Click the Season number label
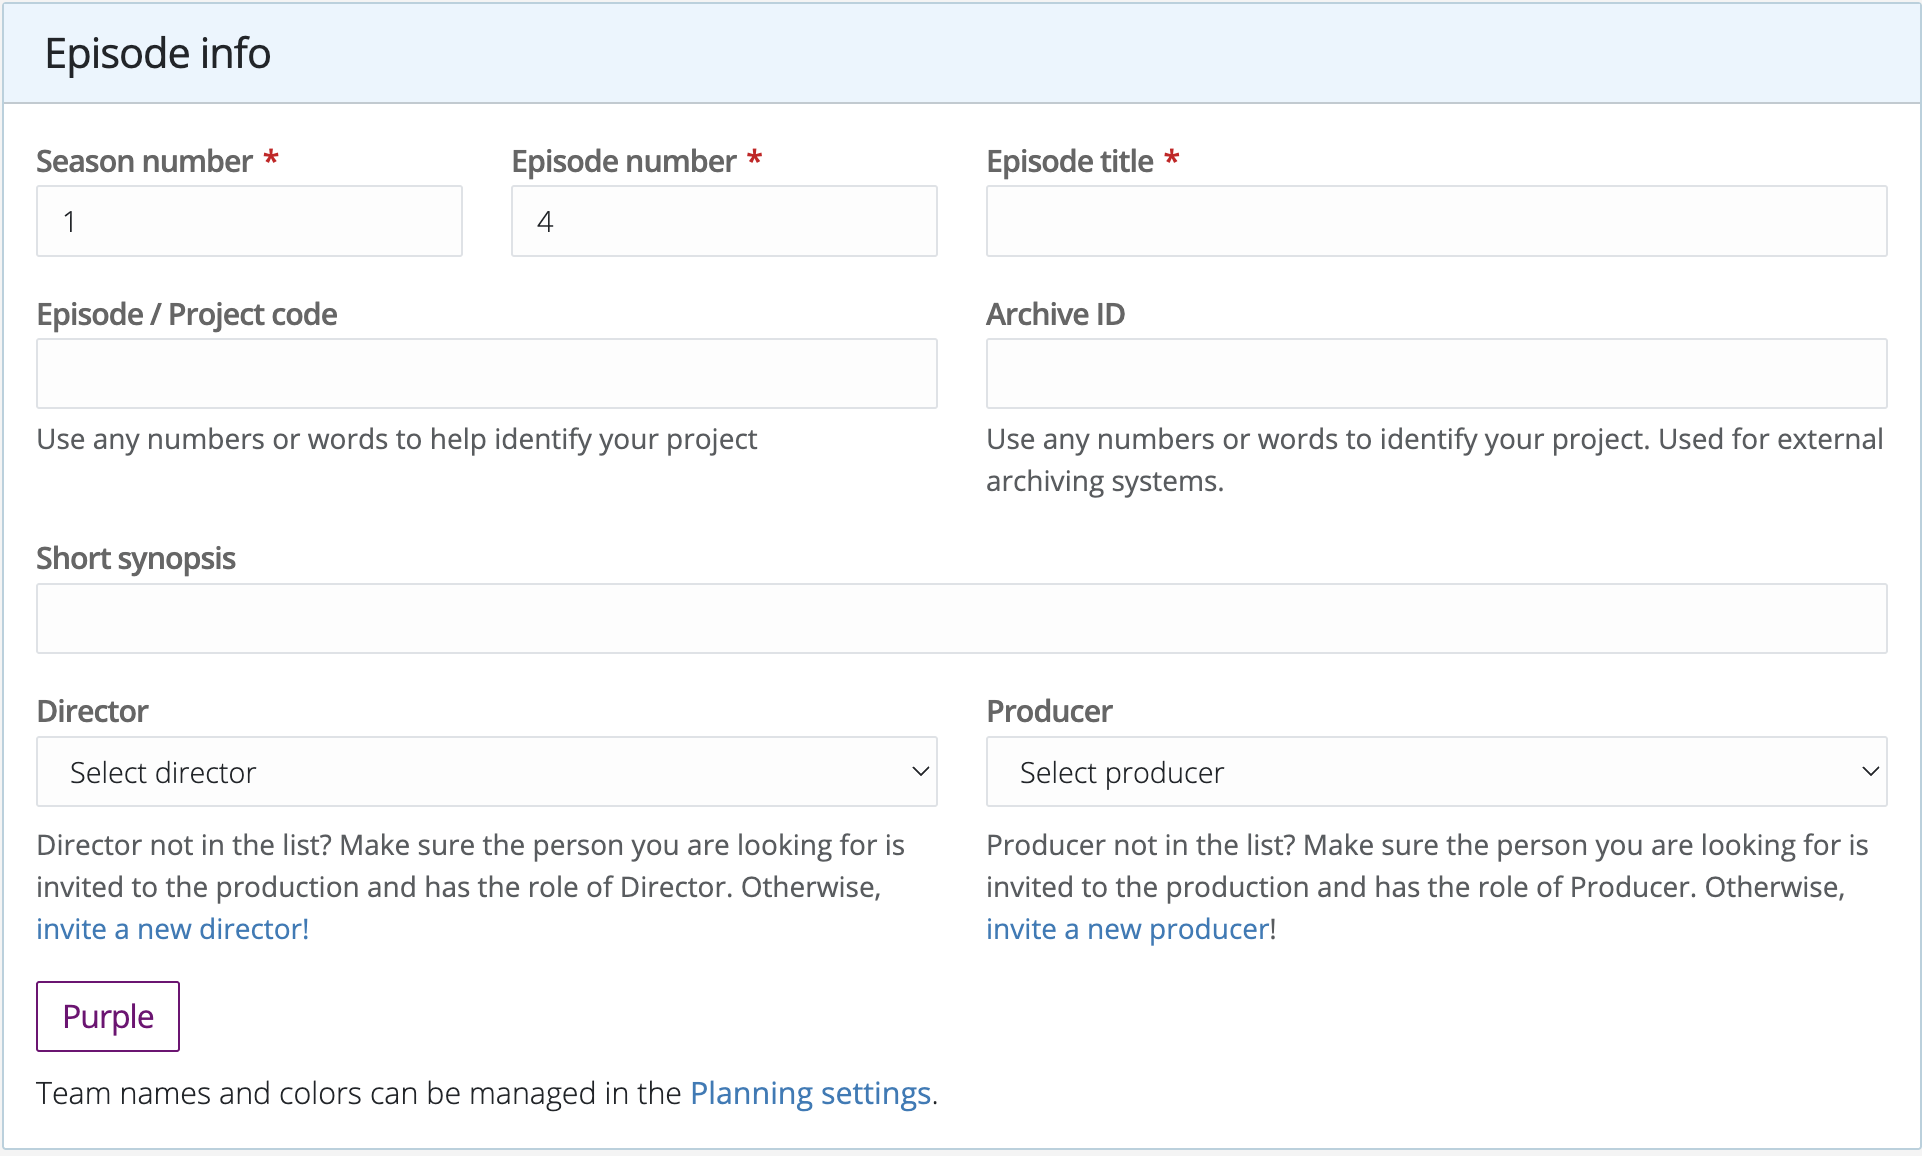The image size is (1922, 1156). point(144,161)
